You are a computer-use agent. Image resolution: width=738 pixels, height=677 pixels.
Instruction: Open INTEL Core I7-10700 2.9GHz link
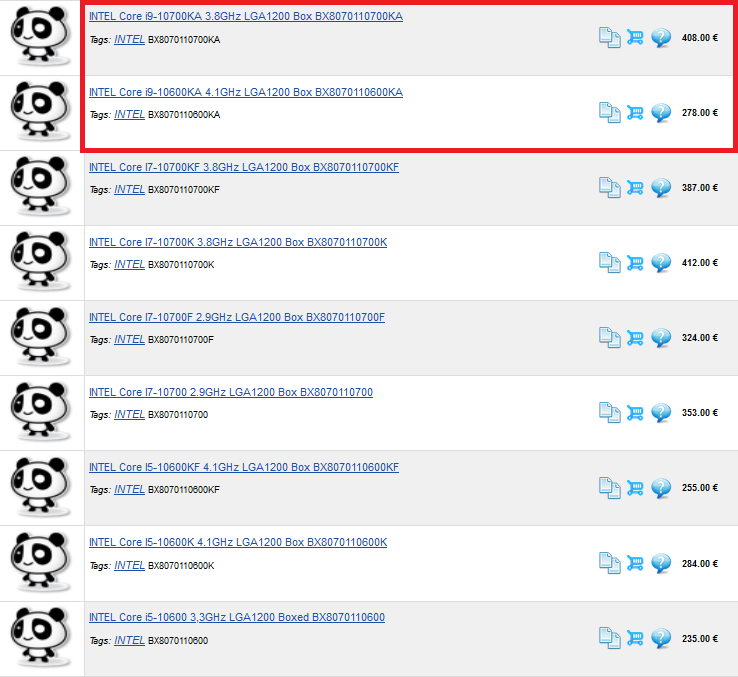pos(231,392)
